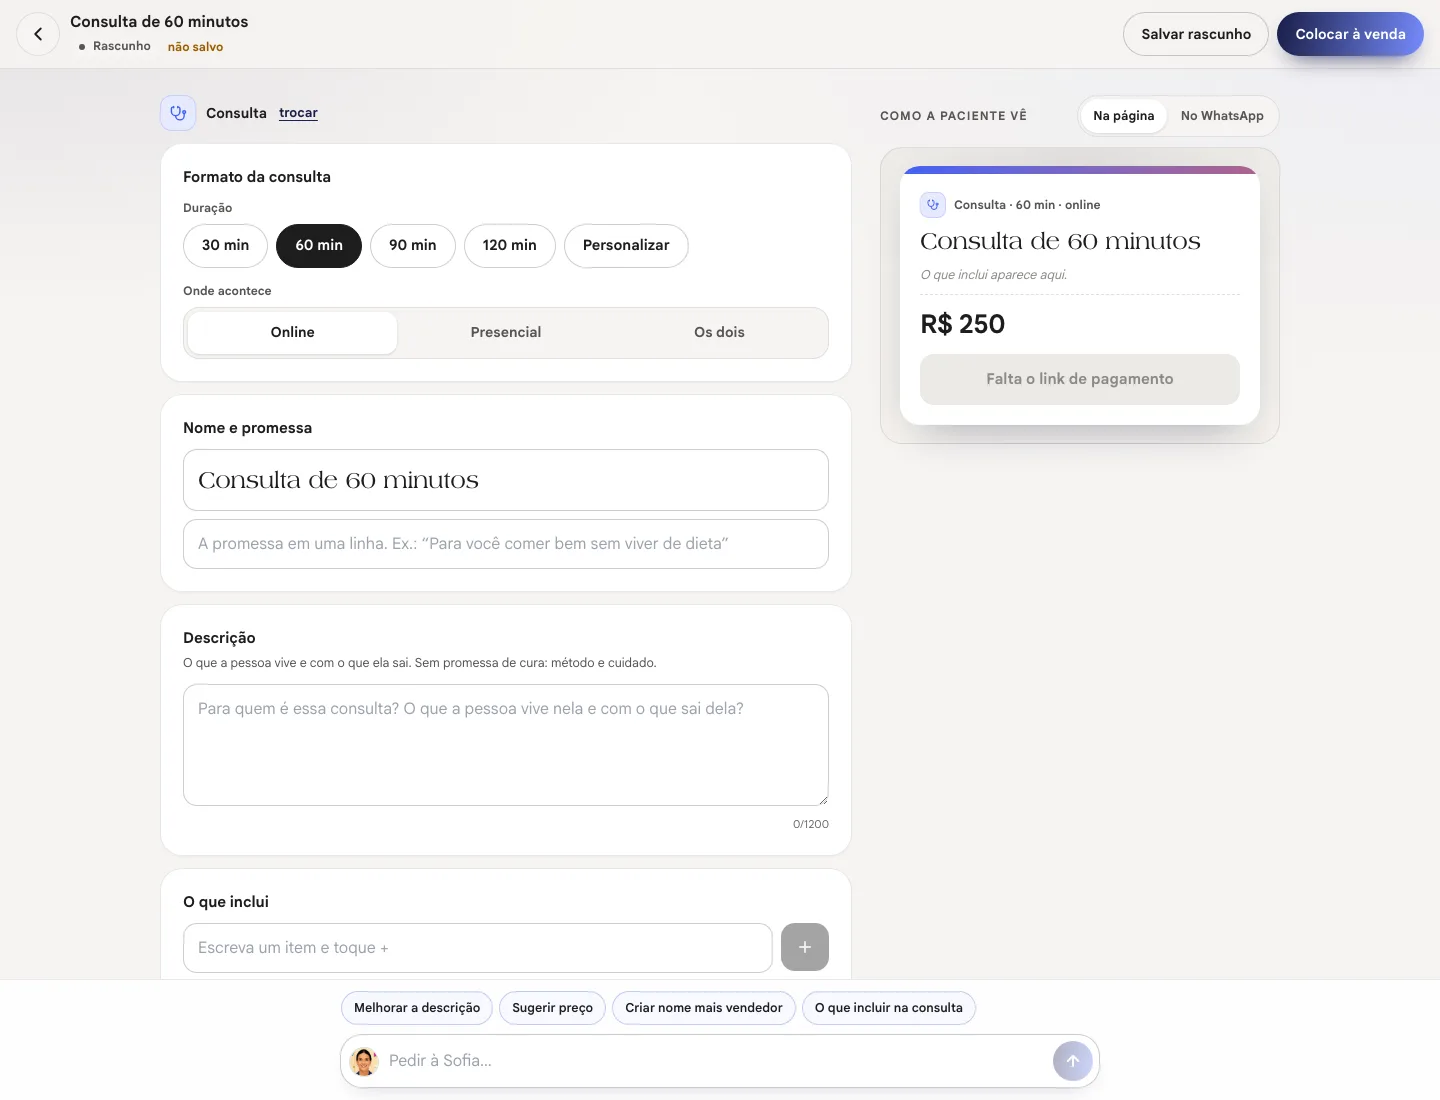This screenshot has height=1100, width=1440.
Task: Click the plus button to add item
Action: click(x=805, y=947)
